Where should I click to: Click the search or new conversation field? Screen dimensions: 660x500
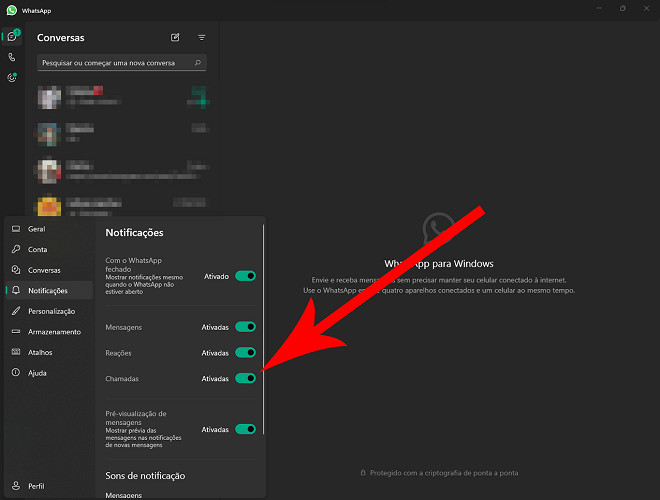[x=122, y=63]
